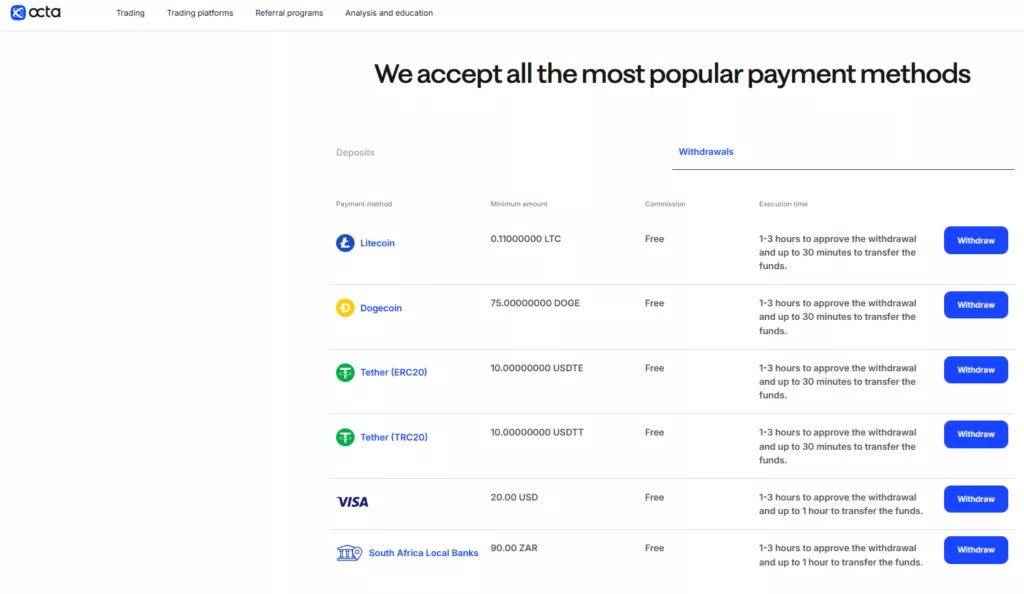Withdraw via South Africa Local Banks

tap(976, 550)
